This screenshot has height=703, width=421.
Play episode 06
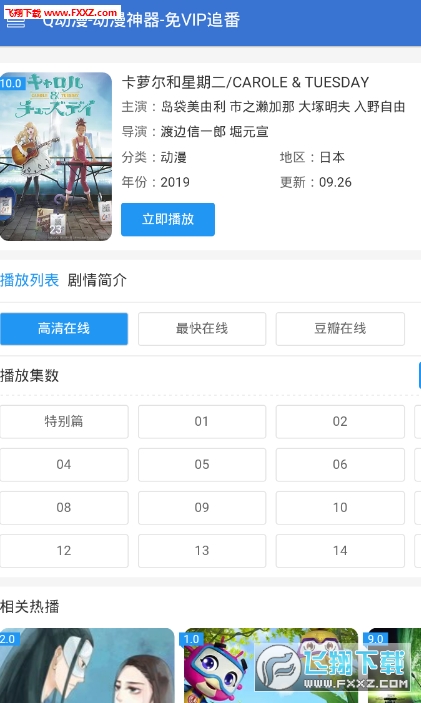pyautogui.click(x=340, y=464)
